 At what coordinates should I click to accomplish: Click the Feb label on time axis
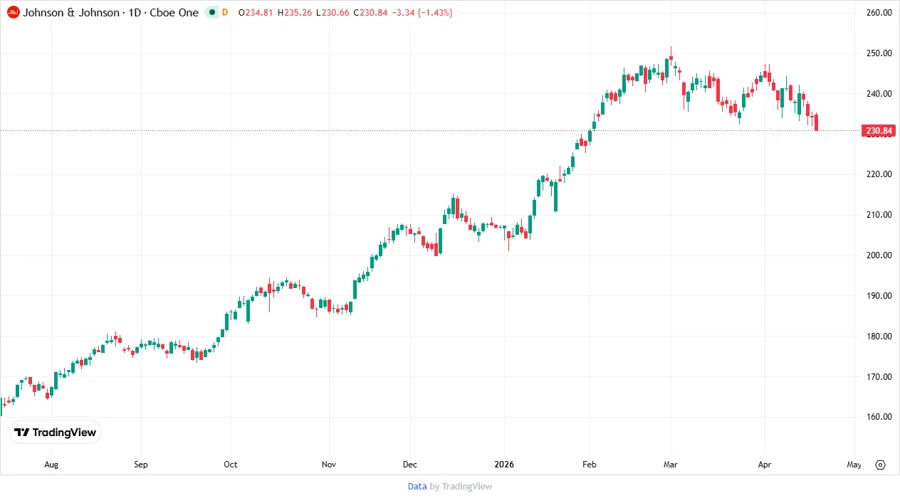[x=589, y=464]
